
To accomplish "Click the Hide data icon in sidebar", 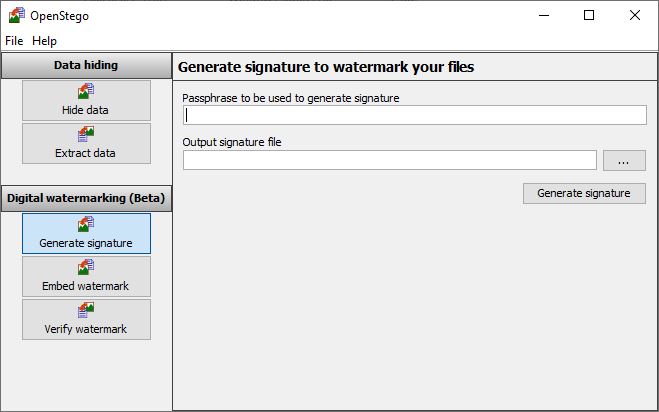I will (86, 91).
